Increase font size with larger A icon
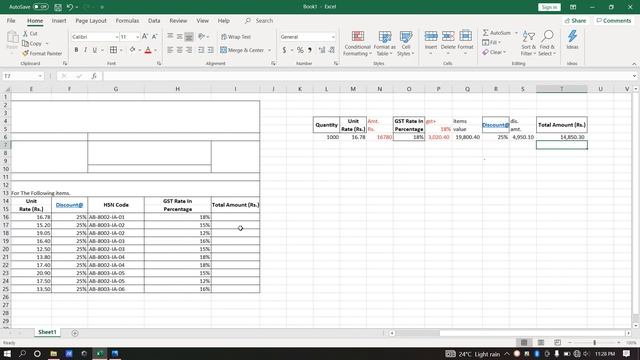640x360 pixels. pyautogui.click(x=145, y=37)
